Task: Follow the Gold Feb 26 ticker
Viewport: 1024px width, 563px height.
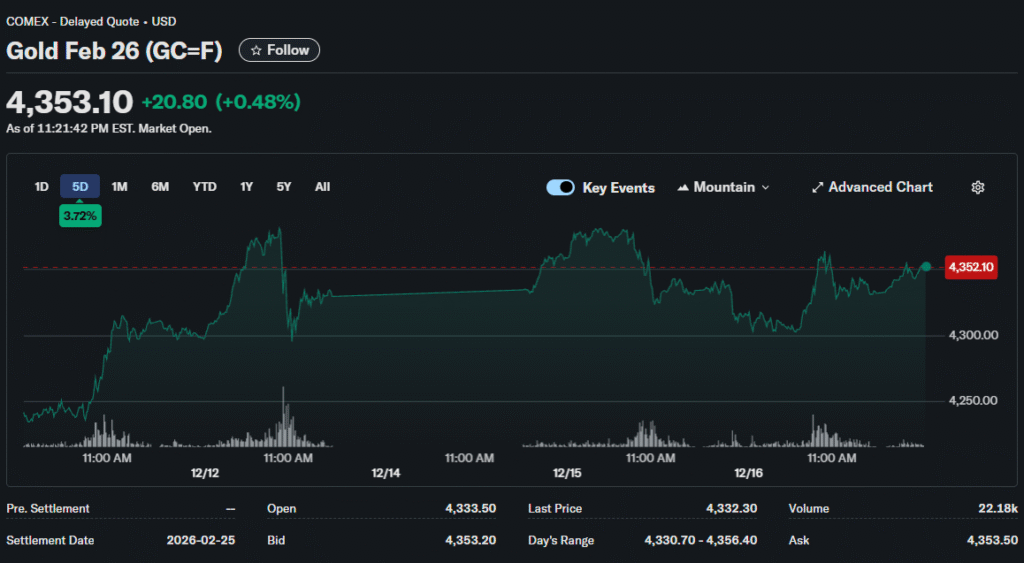Action: (279, 50)
